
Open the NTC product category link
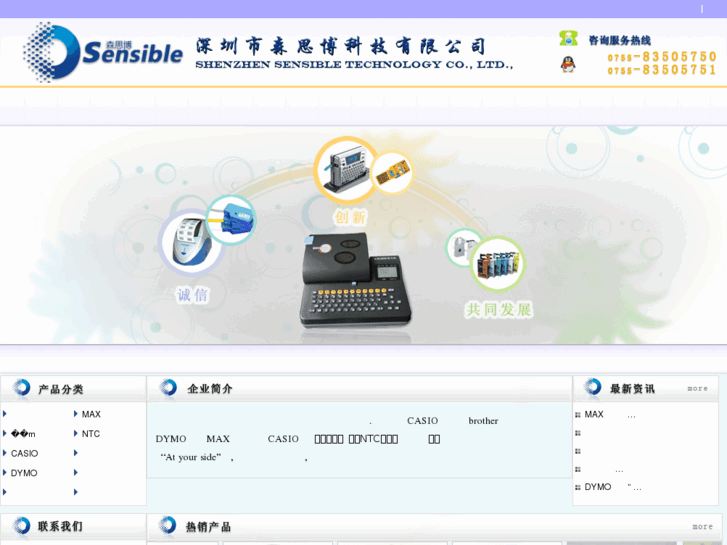pos(91,434)
